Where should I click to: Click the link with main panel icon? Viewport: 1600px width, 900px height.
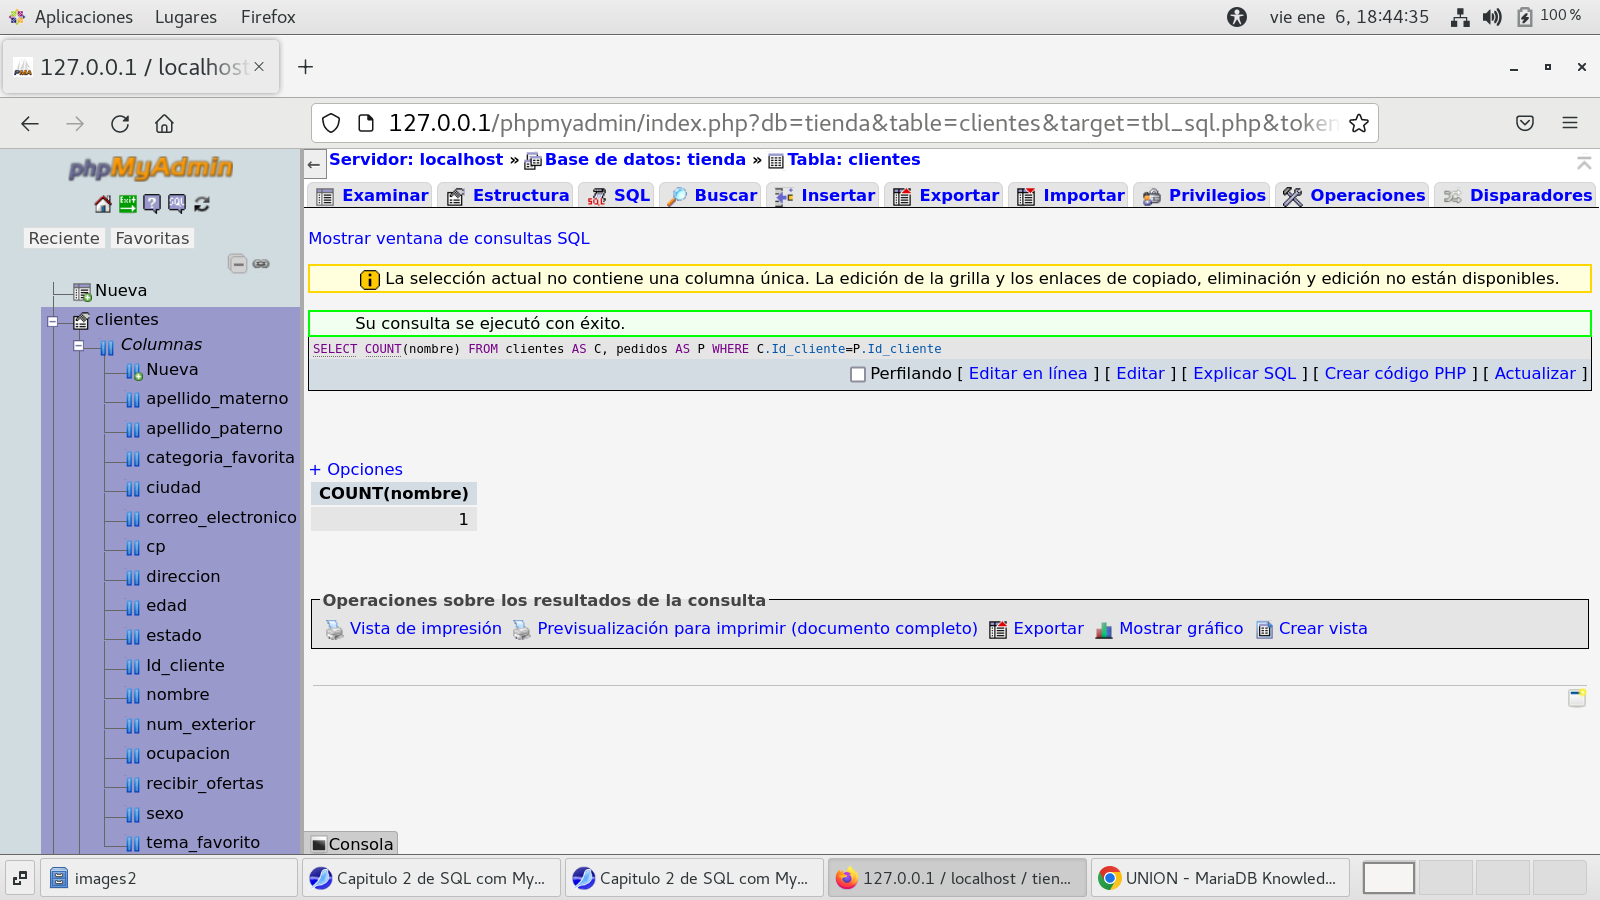(x=261, y=264)
